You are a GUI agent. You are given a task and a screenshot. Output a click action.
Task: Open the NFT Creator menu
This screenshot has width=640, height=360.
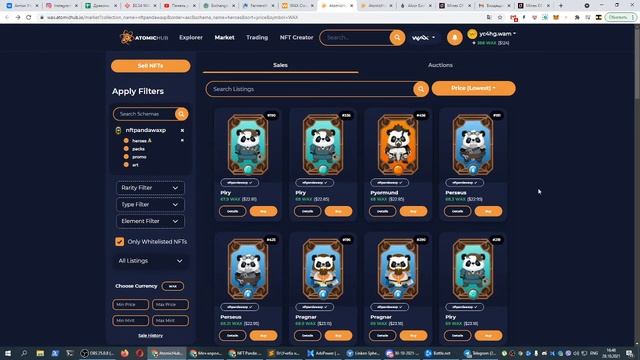[x=296, y=38]
